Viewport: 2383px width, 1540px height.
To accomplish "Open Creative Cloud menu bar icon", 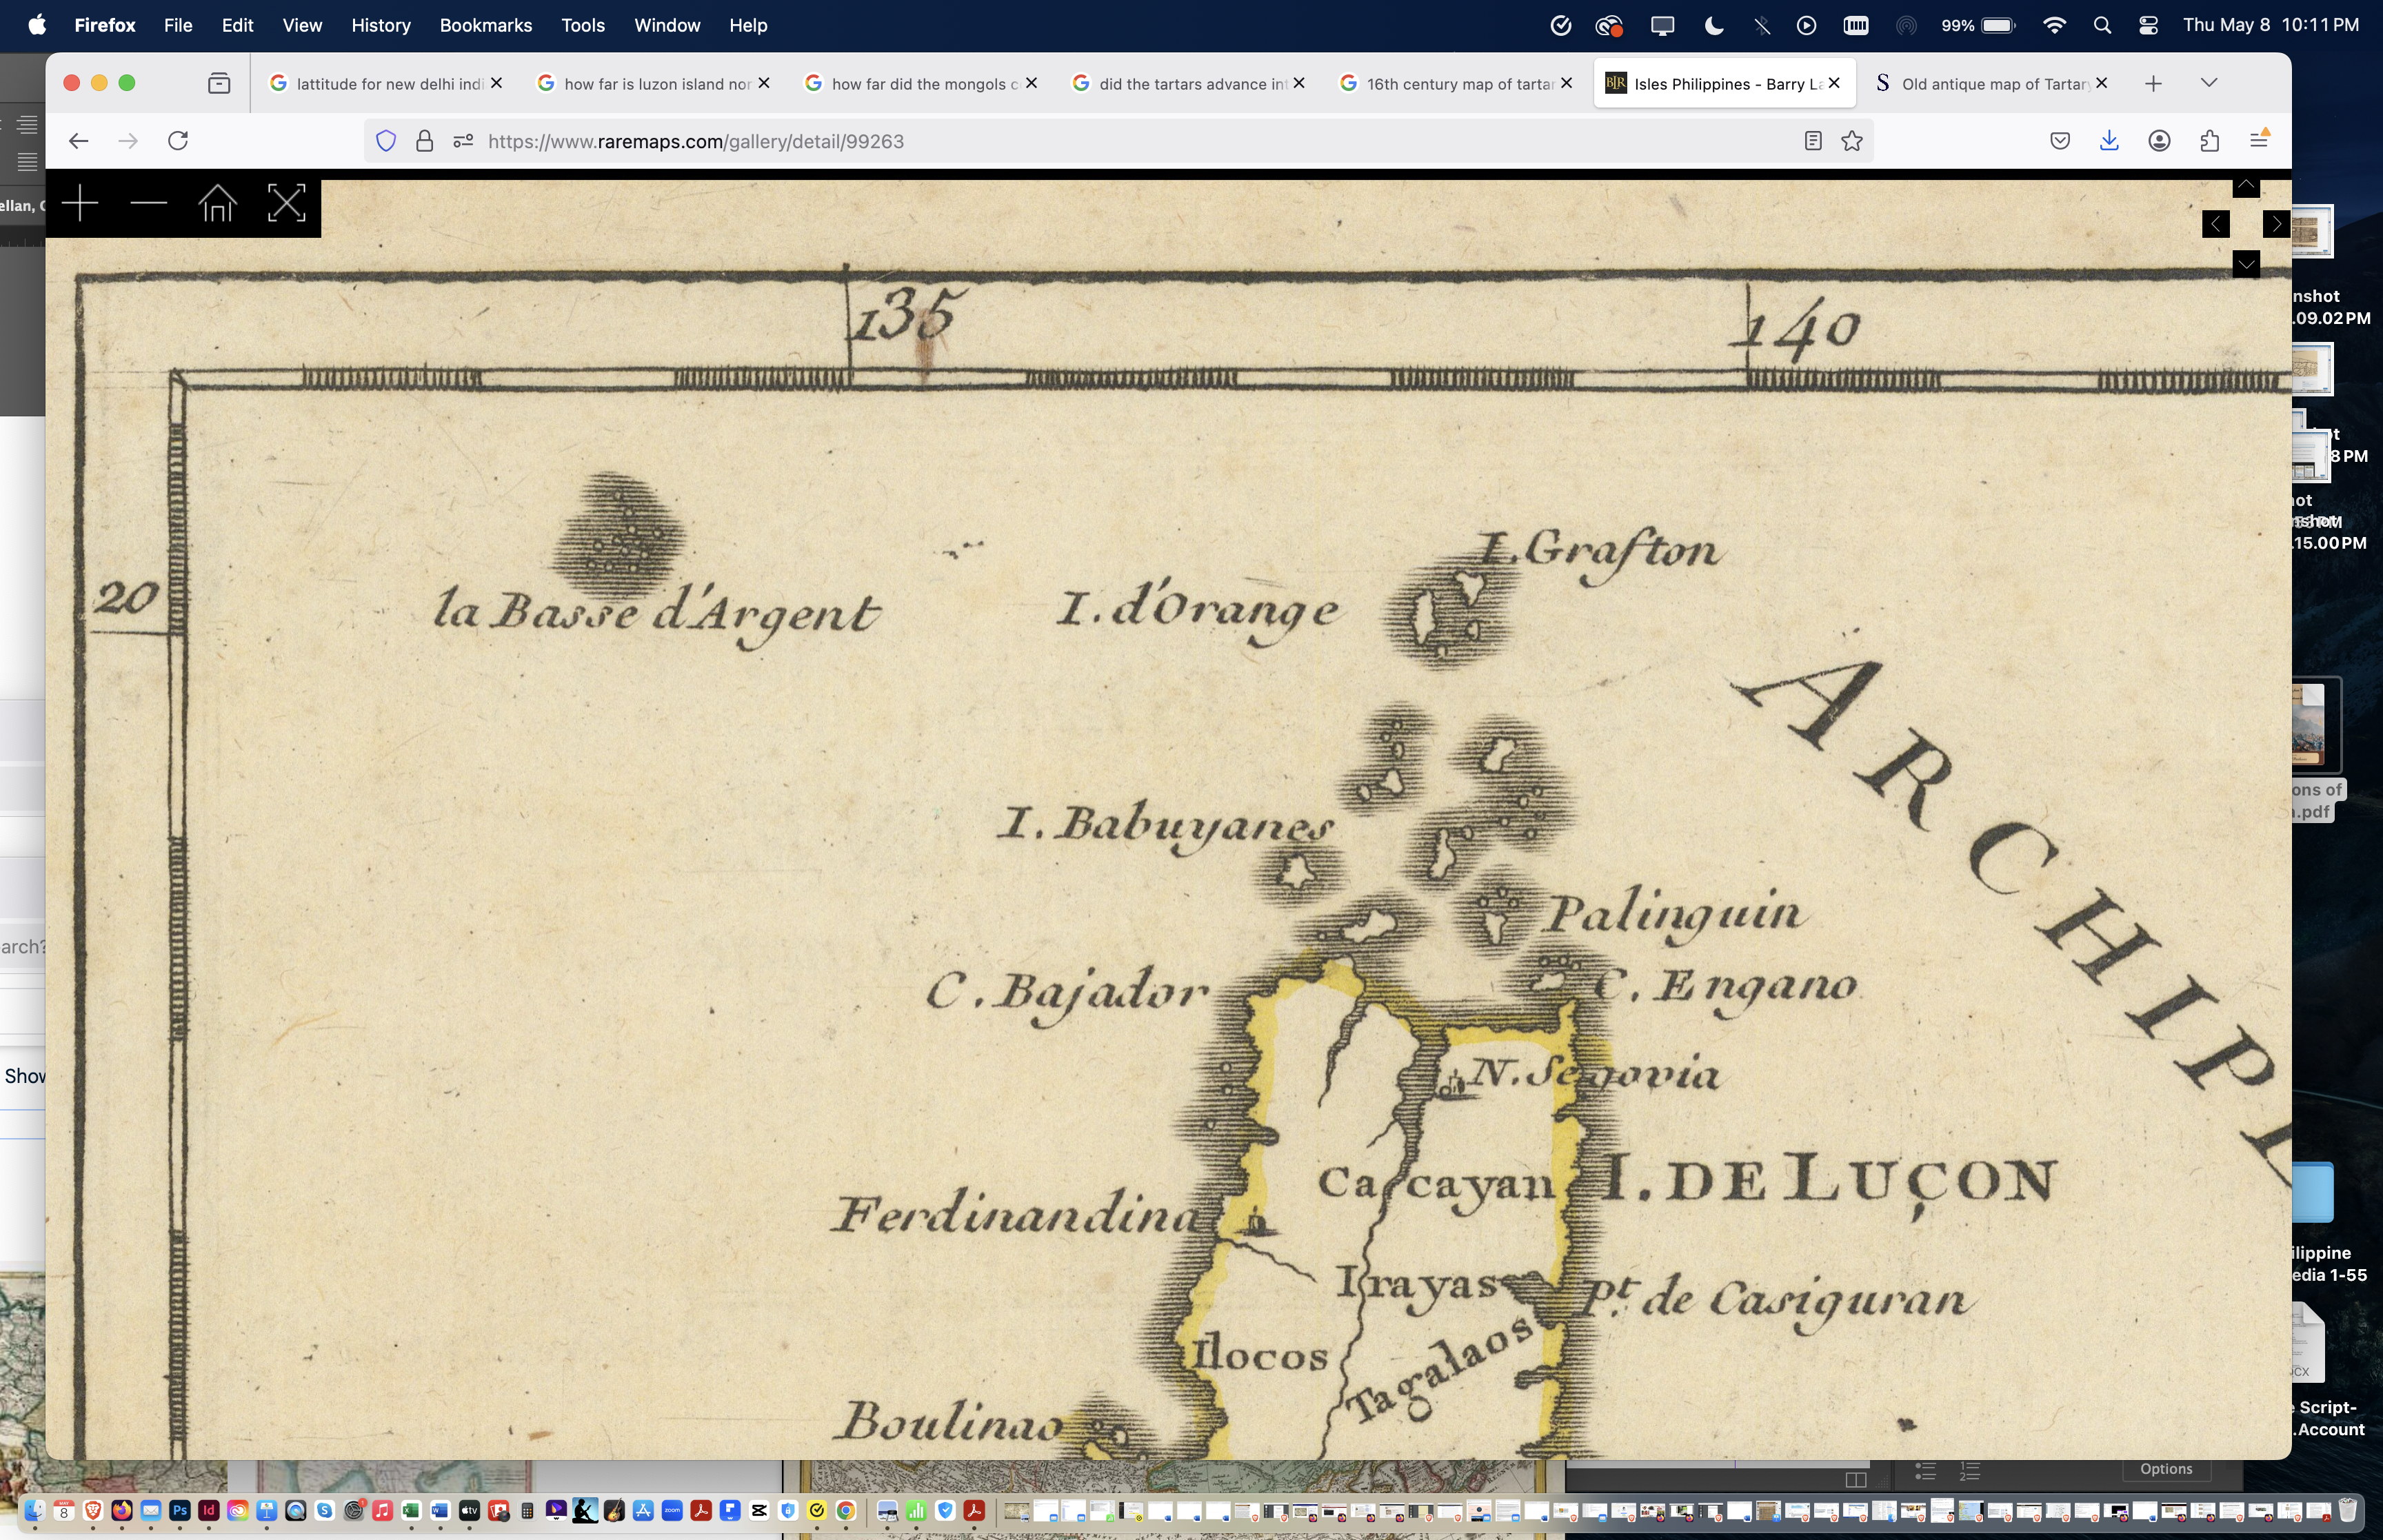I will coord(1608,25).
